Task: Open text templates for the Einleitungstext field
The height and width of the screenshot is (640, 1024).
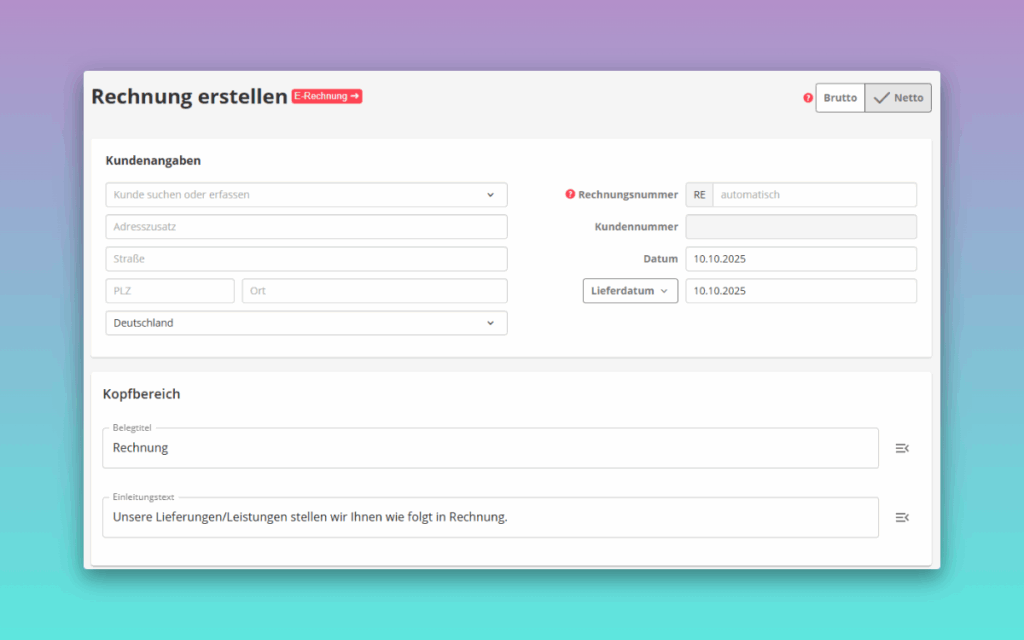Action: click(902, 517)
